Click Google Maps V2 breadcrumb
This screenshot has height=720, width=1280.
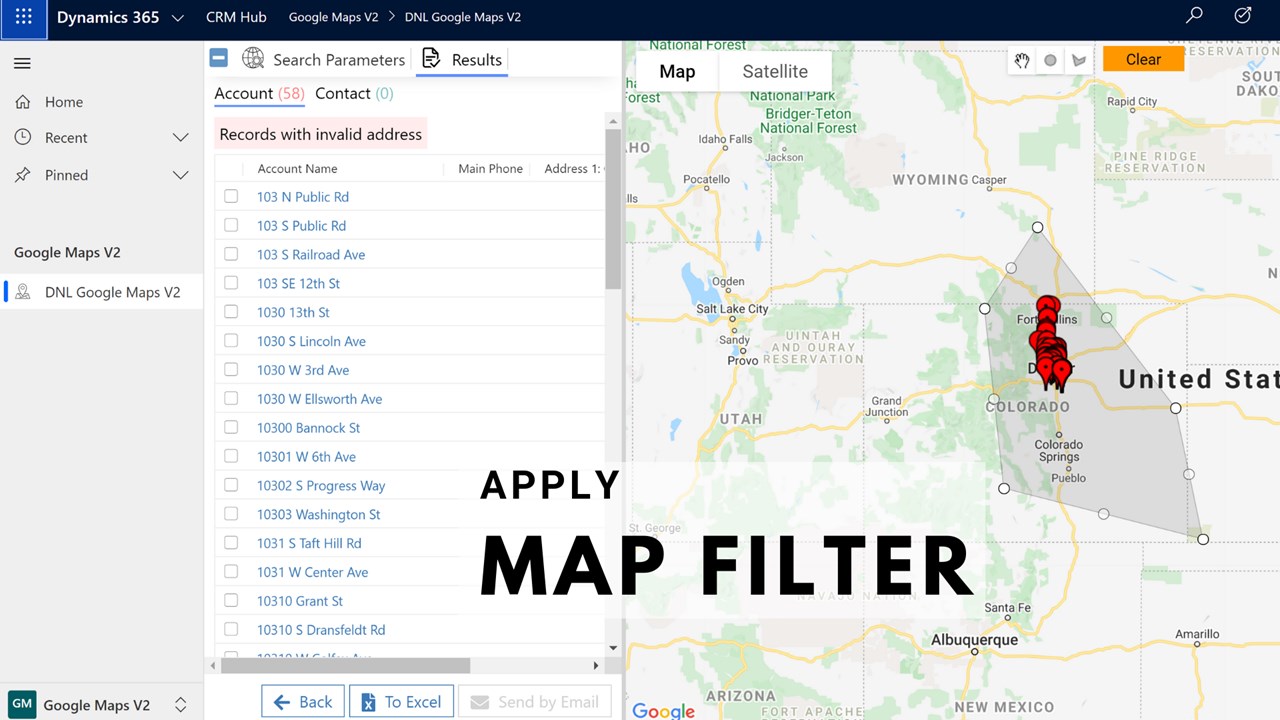click(x=333, y=17)
